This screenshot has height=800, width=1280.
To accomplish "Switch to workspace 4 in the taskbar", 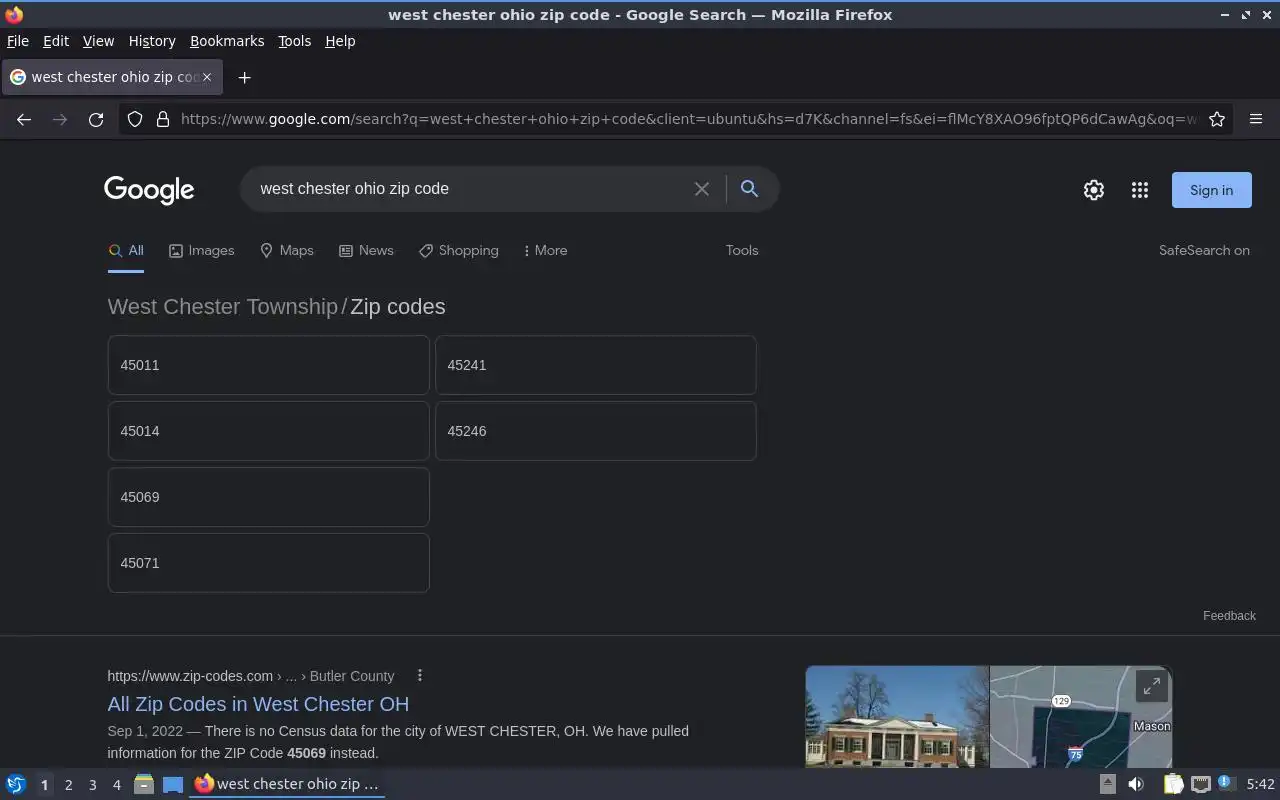I will tap(116, 785).
